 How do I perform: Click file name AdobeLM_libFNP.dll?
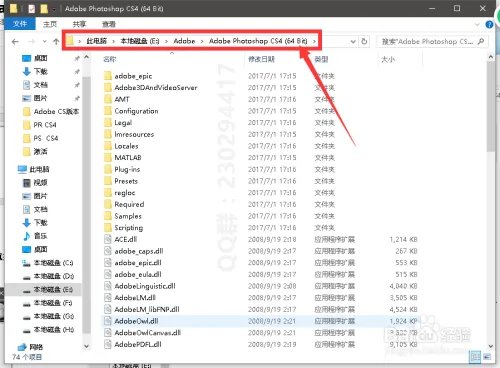point(147,309)
